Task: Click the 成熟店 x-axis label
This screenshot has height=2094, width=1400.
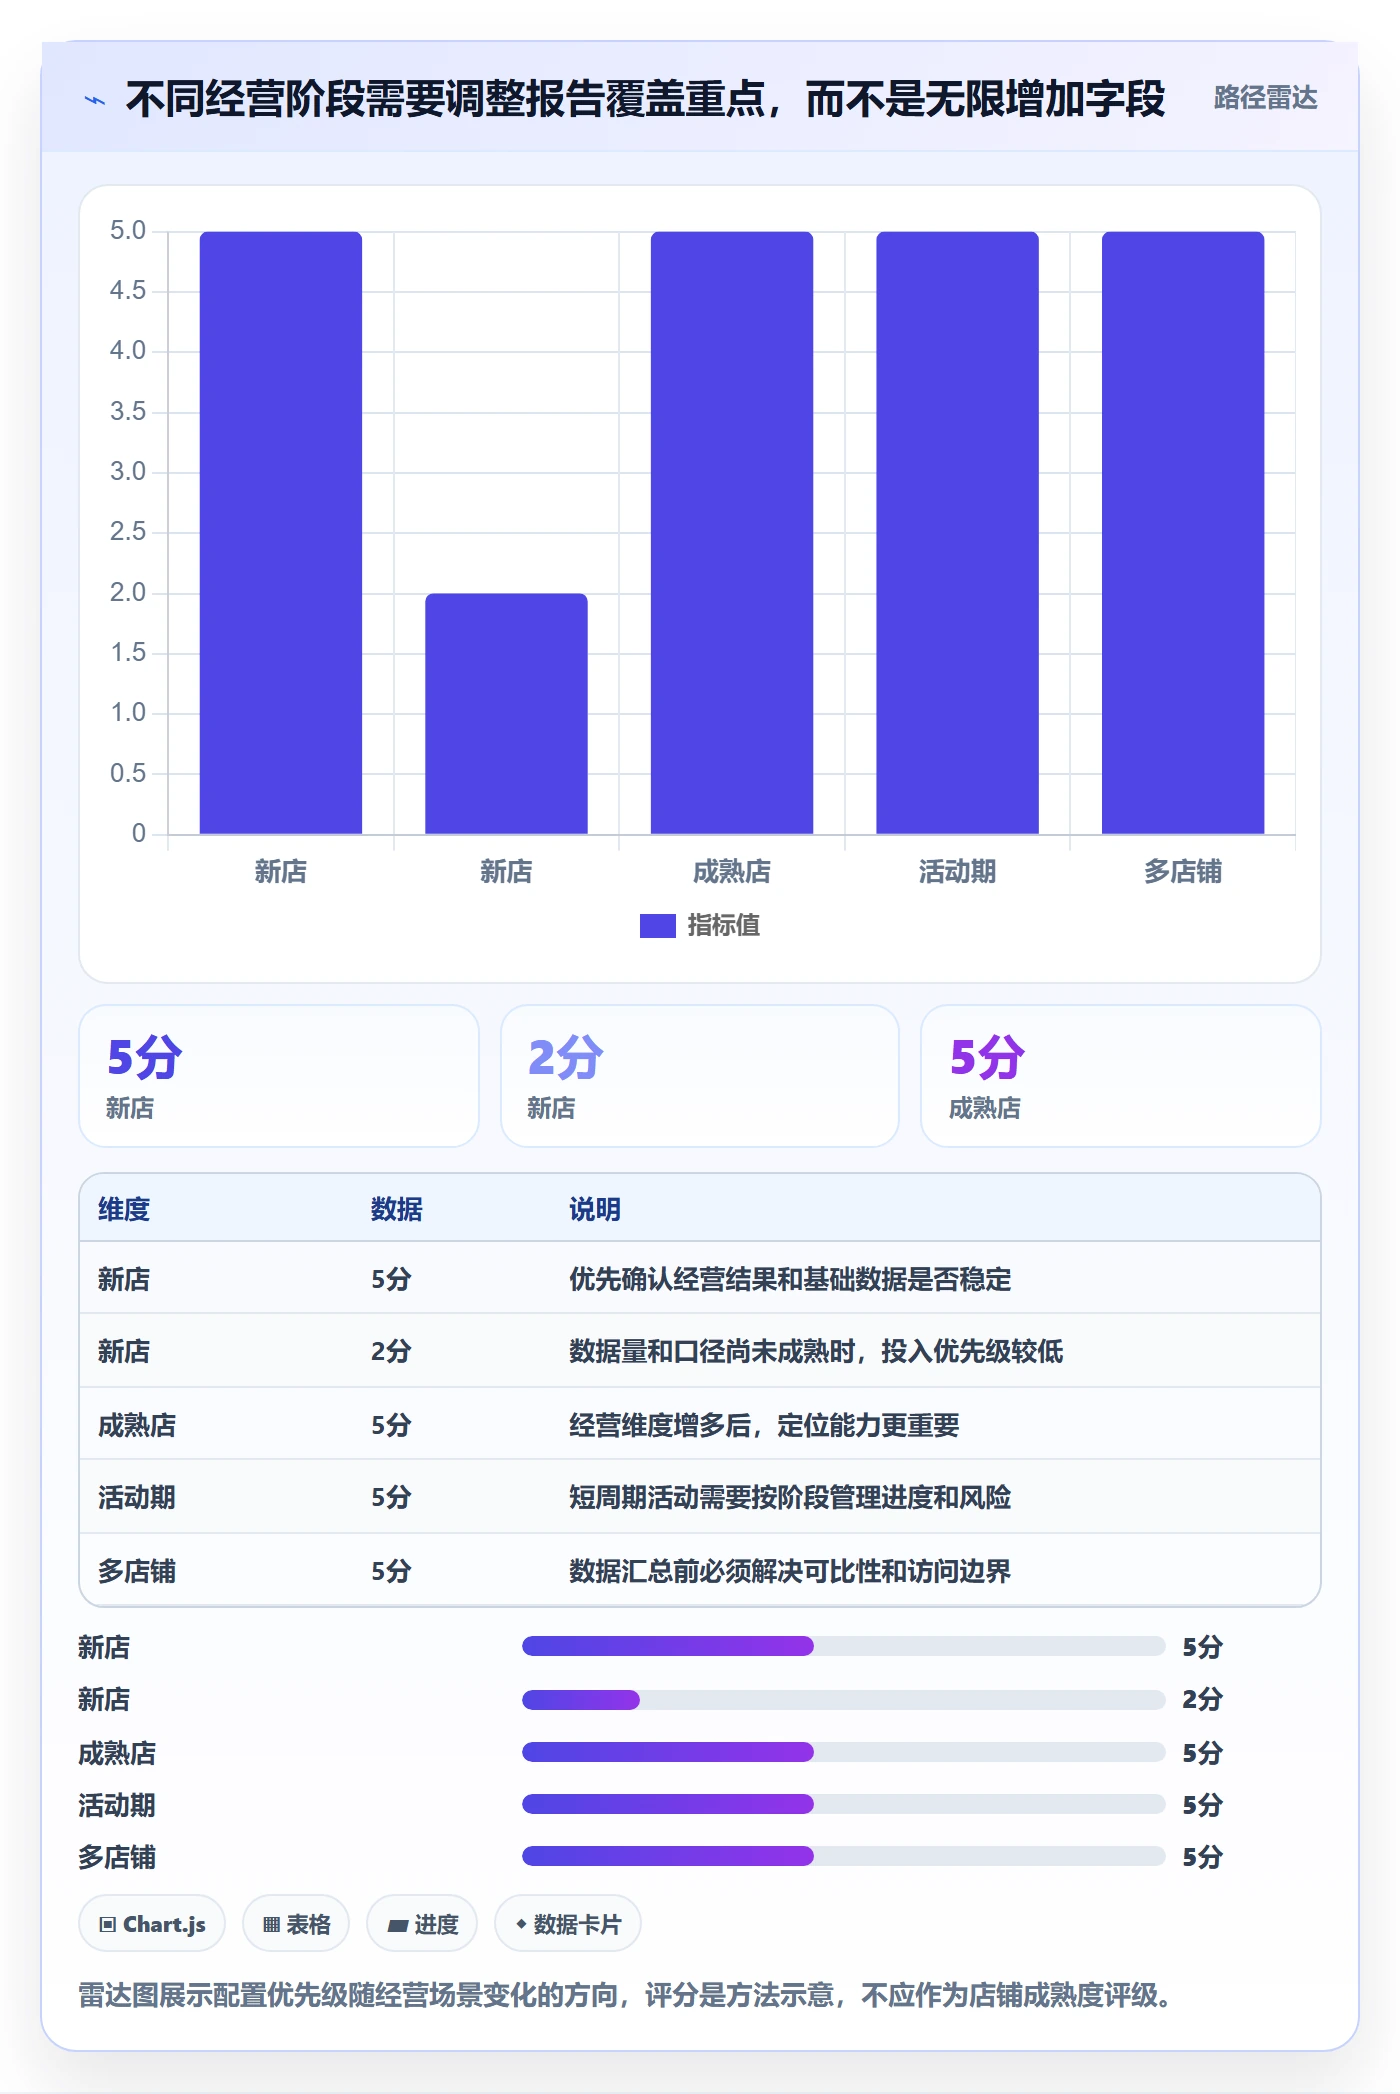Action: tap(732, 872)
